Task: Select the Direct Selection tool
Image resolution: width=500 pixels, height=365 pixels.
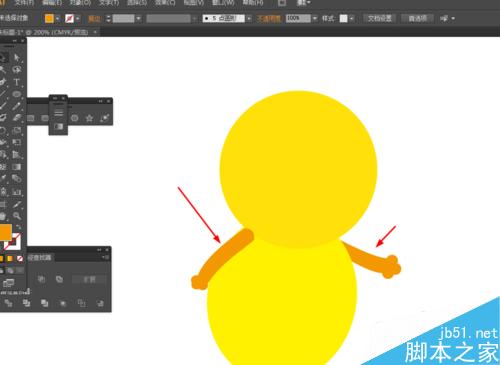Action: click(17, 57)
